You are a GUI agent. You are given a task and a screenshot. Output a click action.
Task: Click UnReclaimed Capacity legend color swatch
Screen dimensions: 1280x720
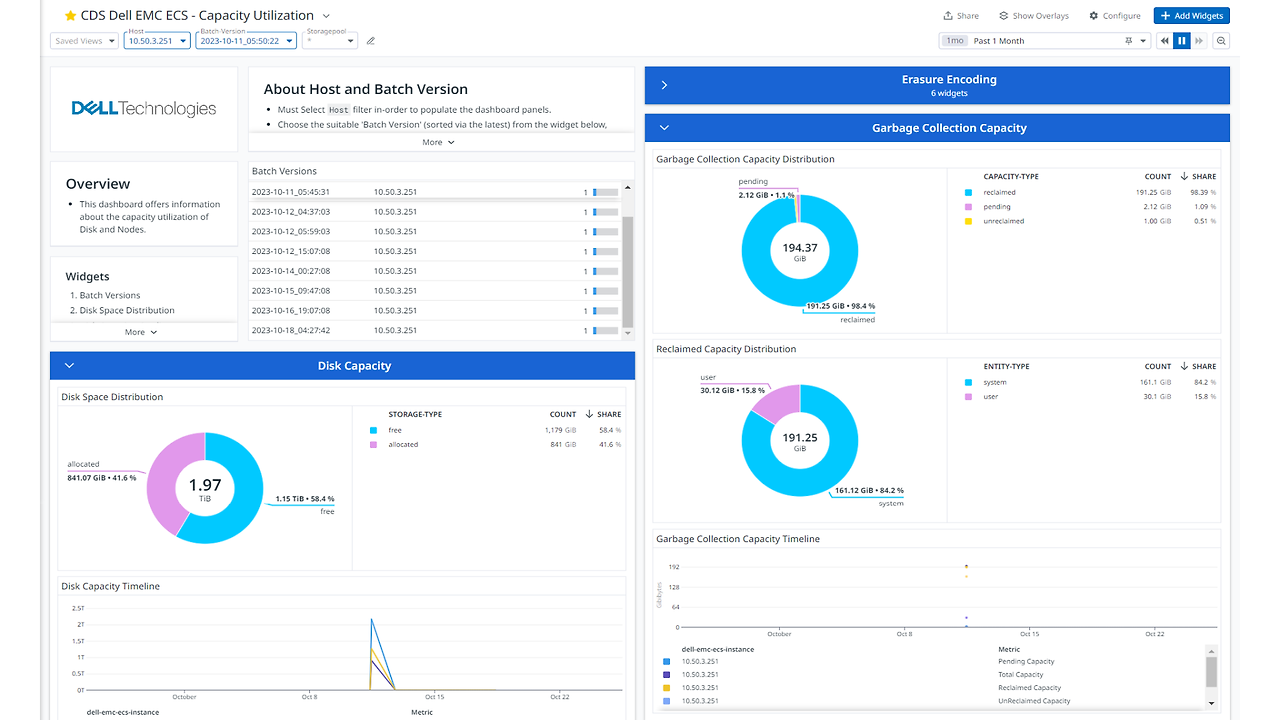667,701
